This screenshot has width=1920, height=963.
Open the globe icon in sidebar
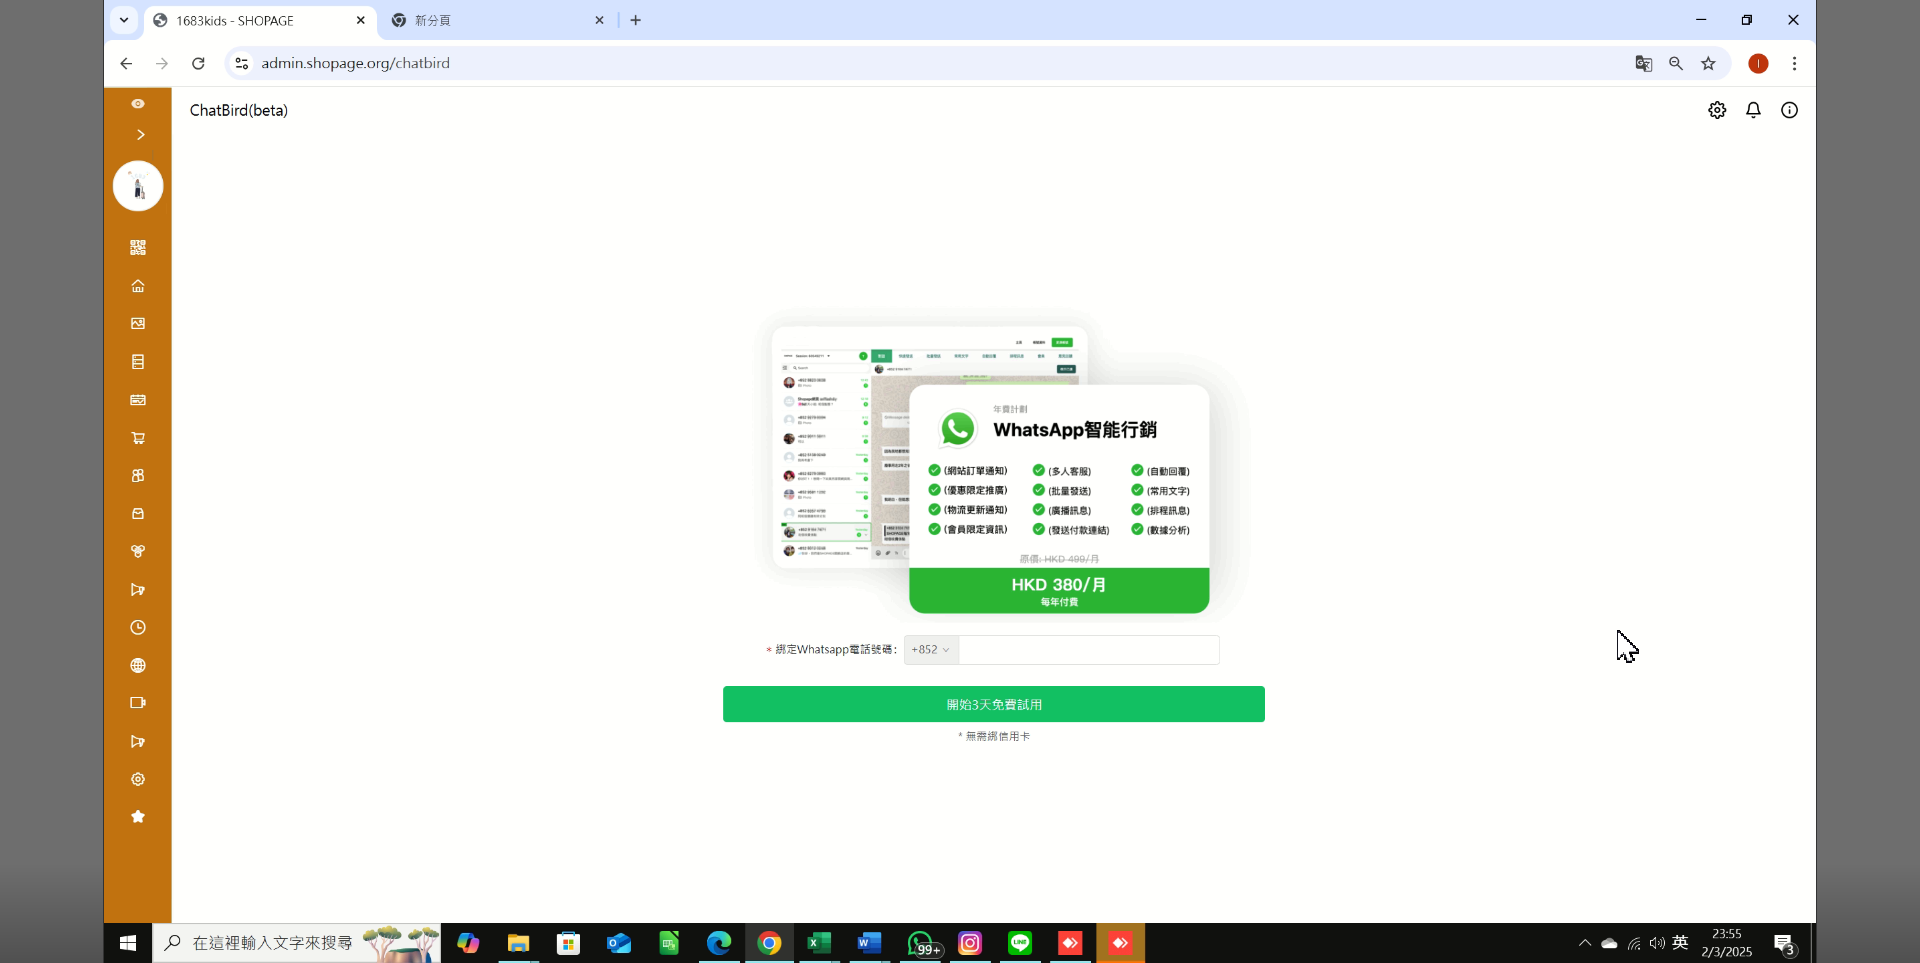coord(138,666)
